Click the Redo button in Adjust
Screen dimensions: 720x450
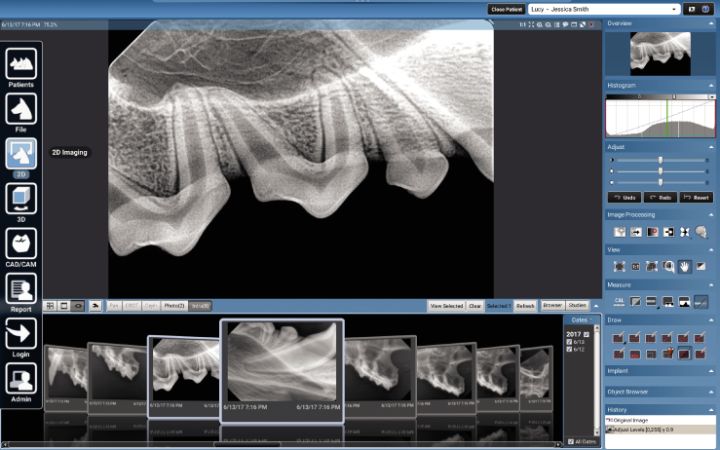click(660, 197)
